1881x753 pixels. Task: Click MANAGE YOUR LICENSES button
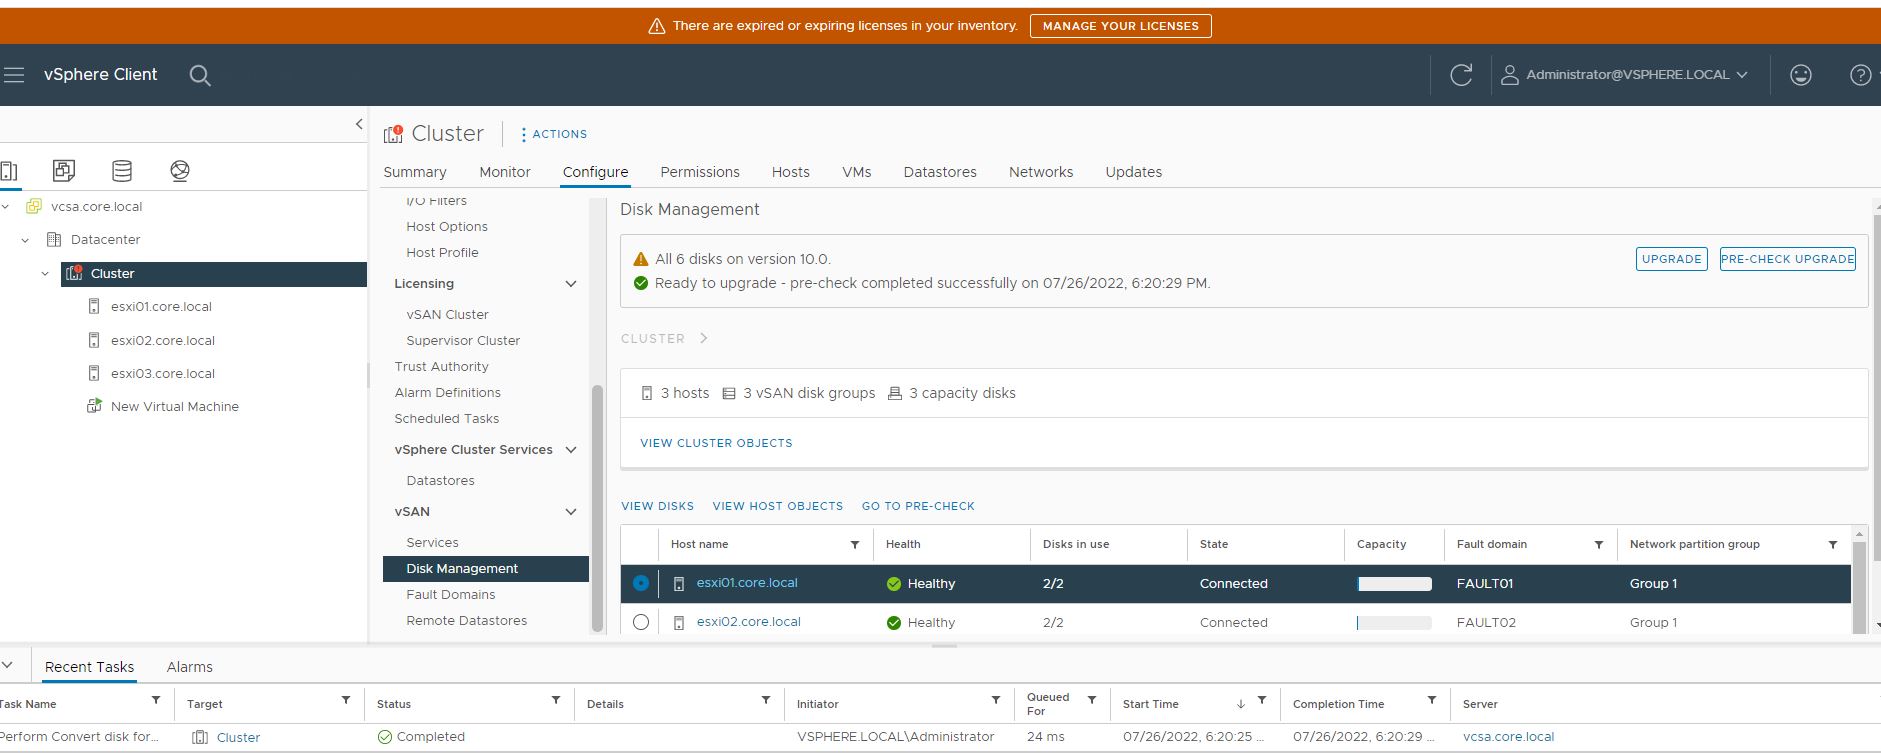1121,26
